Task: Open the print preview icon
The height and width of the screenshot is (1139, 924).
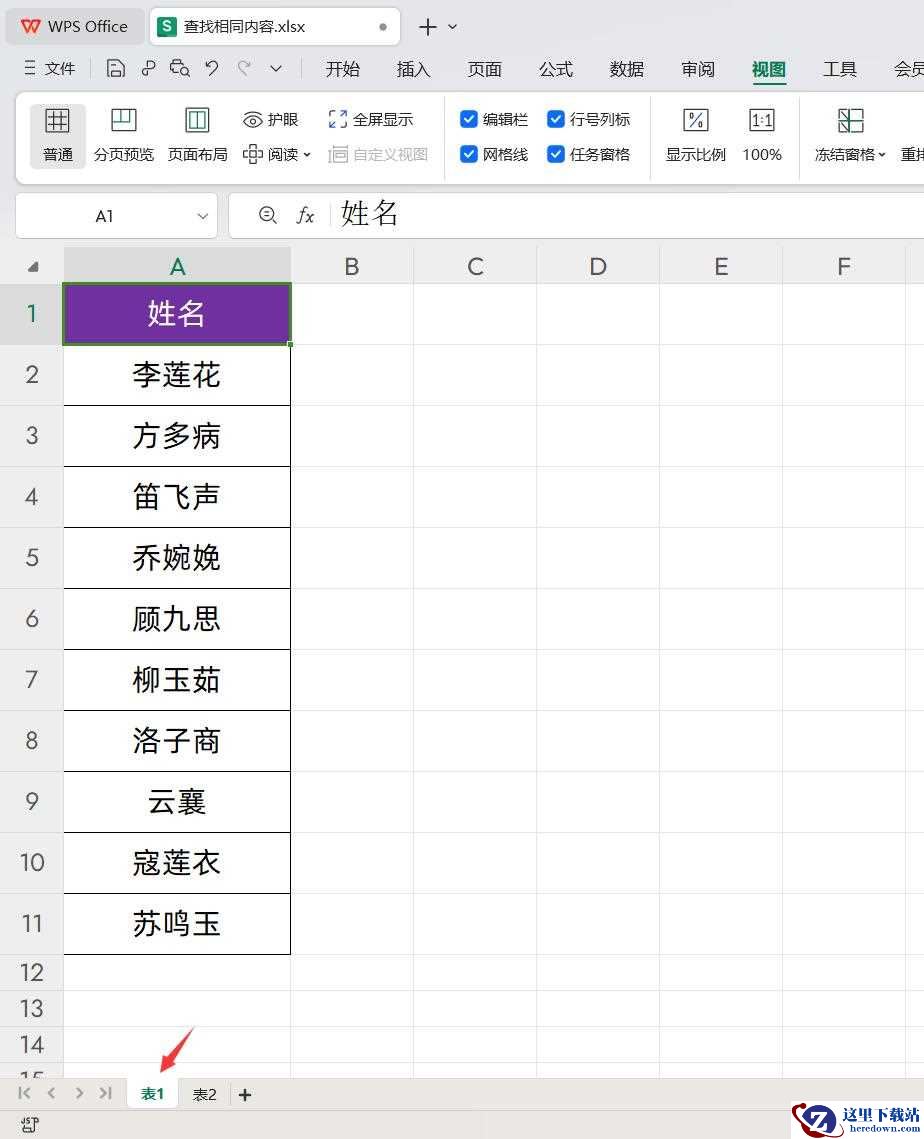Action: 179,68
